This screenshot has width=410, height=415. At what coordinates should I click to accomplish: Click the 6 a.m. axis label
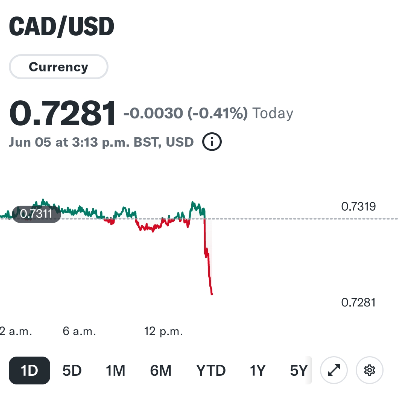click(79, 331)
